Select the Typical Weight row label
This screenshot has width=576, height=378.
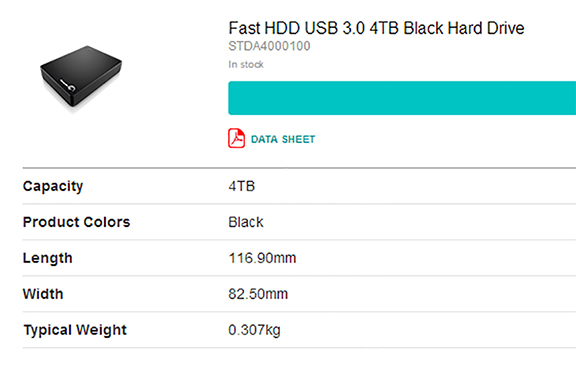75,330
